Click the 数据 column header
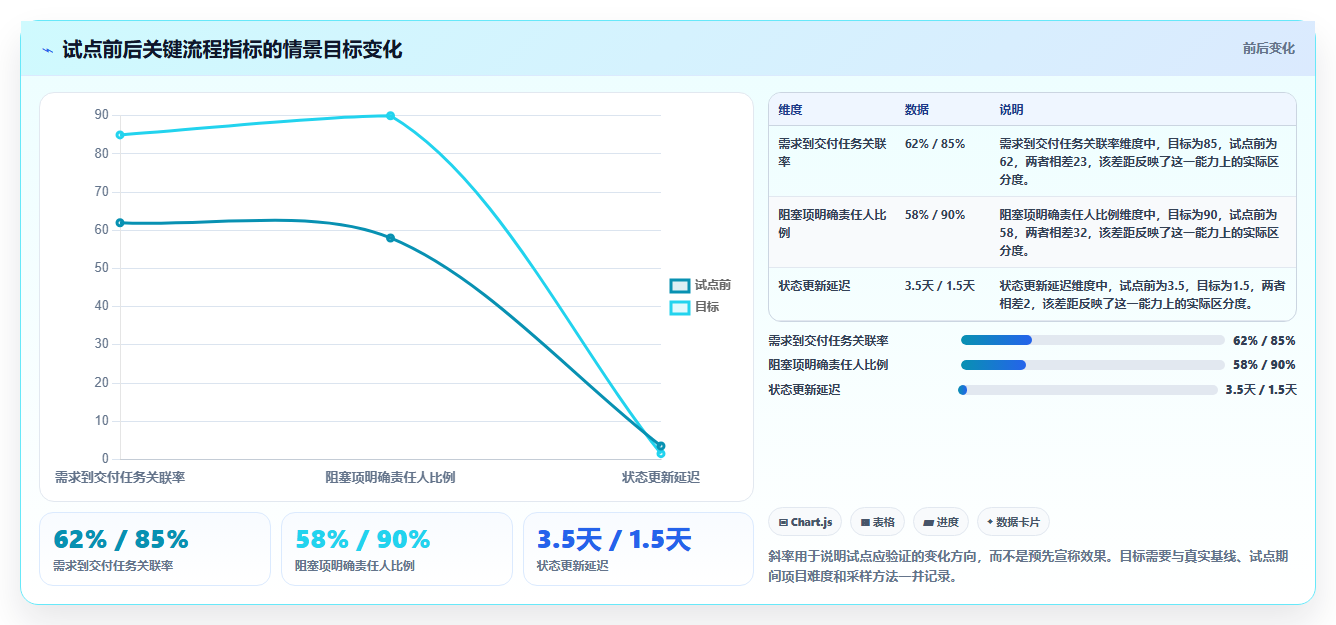Screen dimensions: 1336x625 pyautogui.click(x=917, y=109)
